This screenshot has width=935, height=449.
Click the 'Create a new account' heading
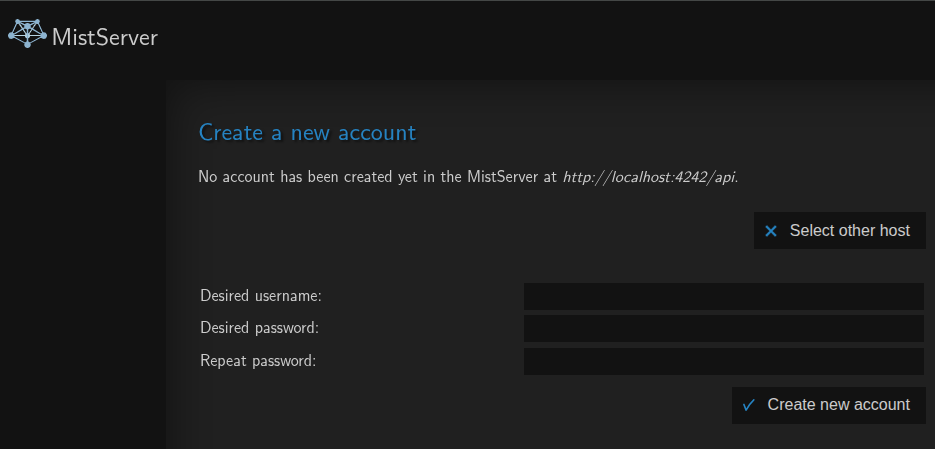pos(307,132)
